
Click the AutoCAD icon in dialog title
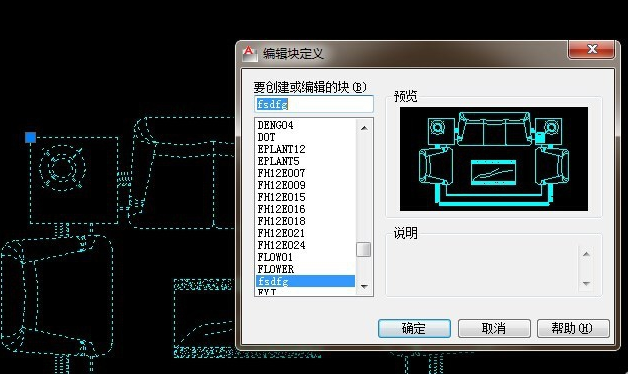click(x=249, y=53)
